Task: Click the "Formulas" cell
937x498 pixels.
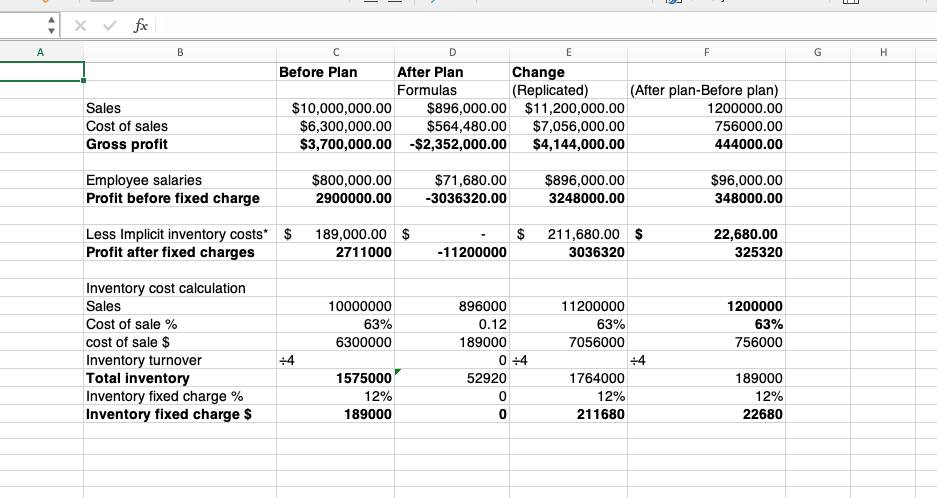Action: point(452,90)
